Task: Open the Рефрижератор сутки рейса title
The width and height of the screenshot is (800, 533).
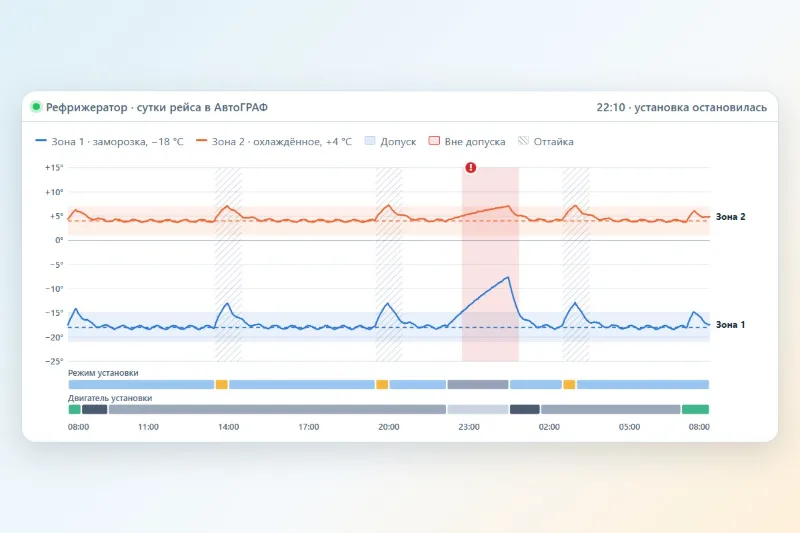Action: coord(157,107)
